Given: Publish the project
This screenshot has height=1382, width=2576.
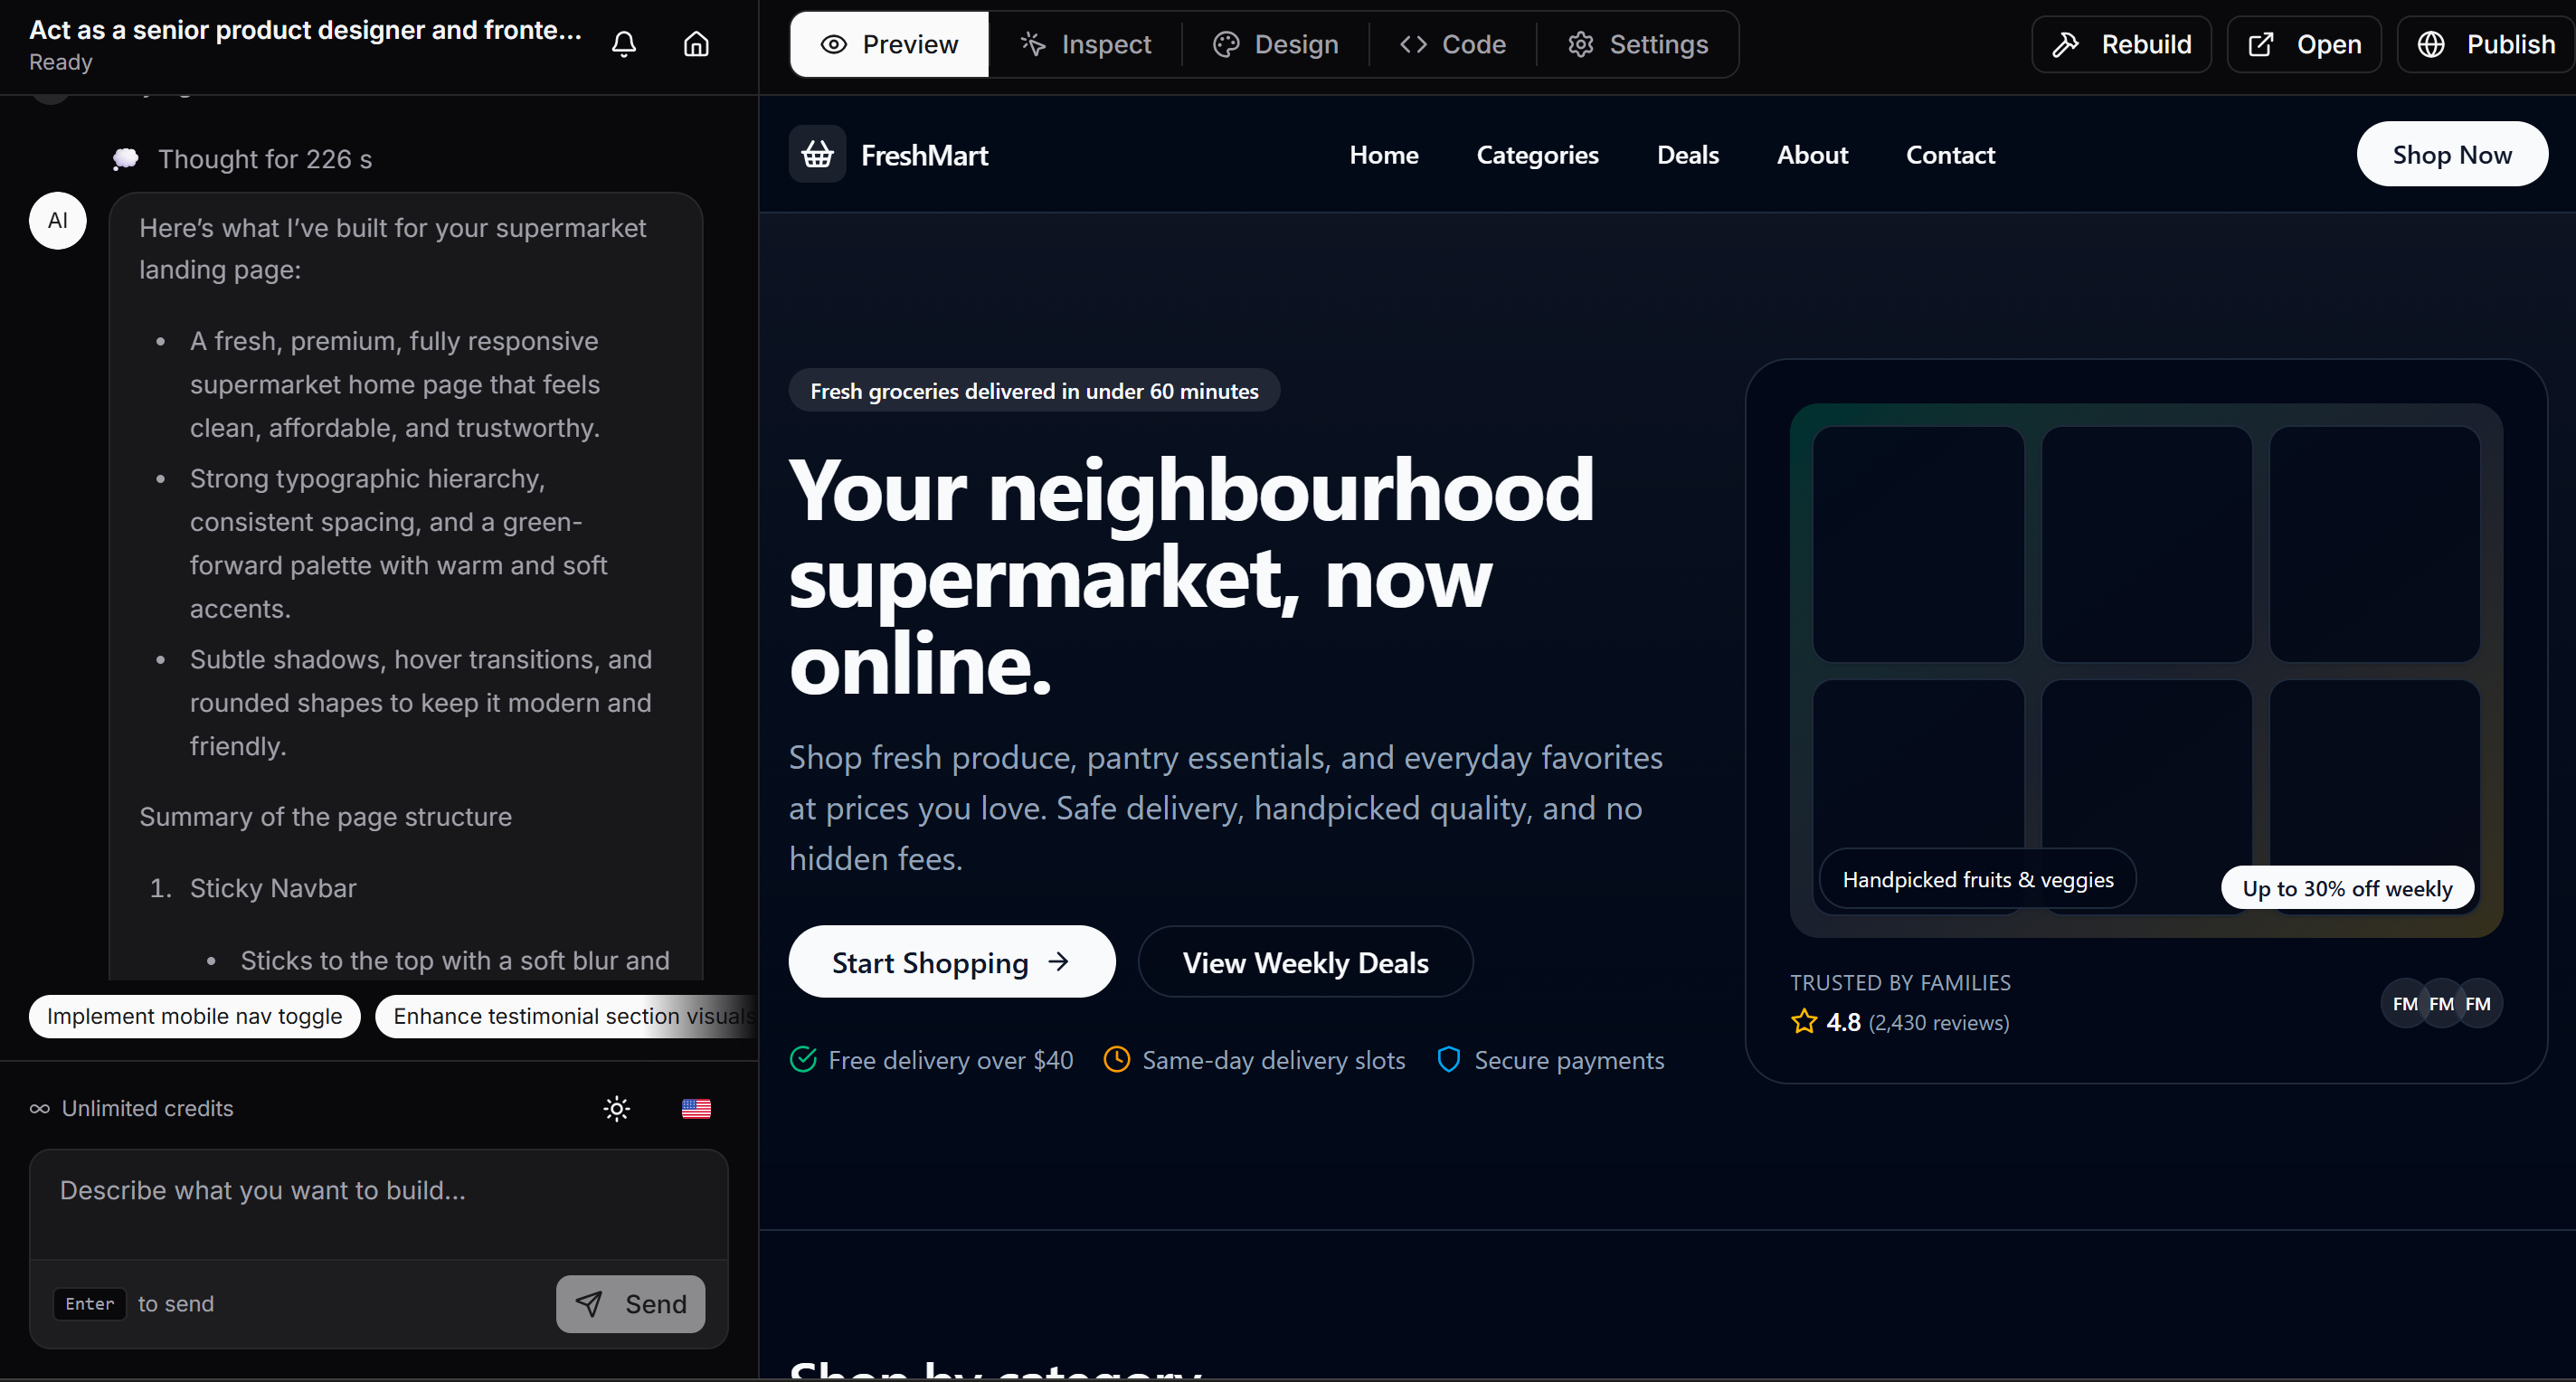Looking at the screenshot, I should [2486, 44].
